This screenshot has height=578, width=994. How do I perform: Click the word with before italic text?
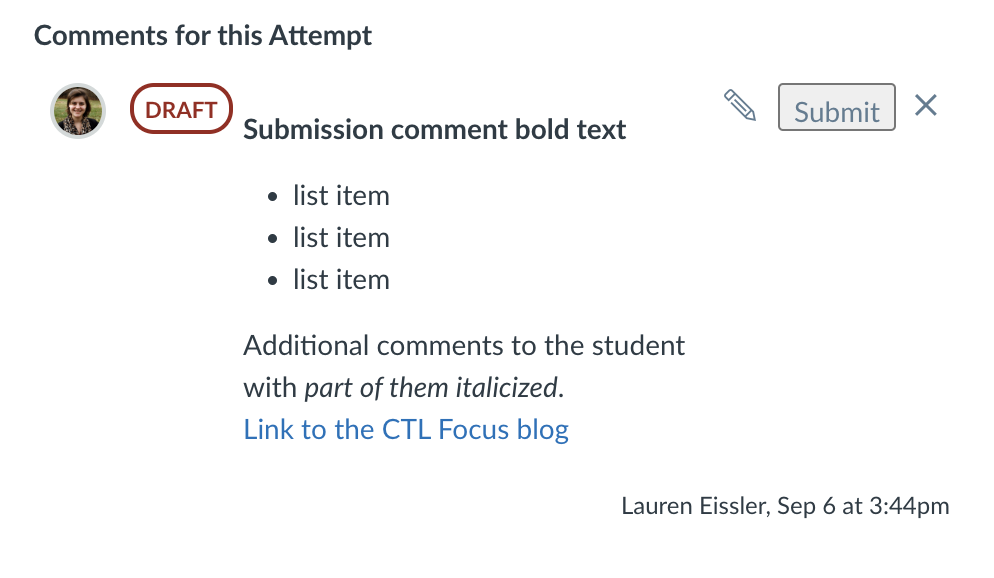tap(270, 388)
